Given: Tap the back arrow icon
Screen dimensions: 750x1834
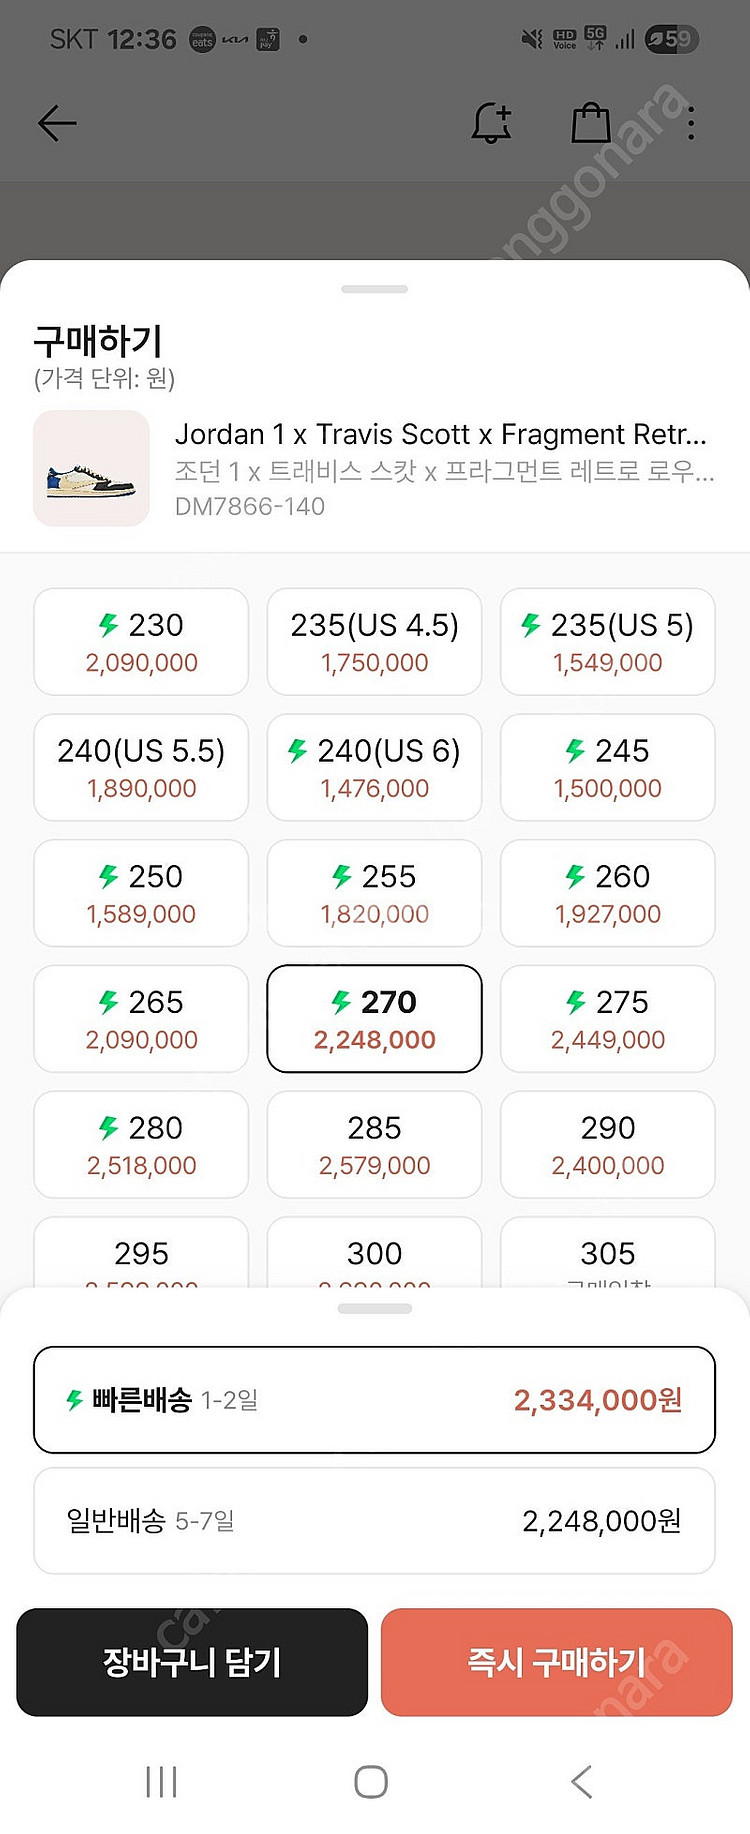Looking at the screenshot, I should coord(57,124).
